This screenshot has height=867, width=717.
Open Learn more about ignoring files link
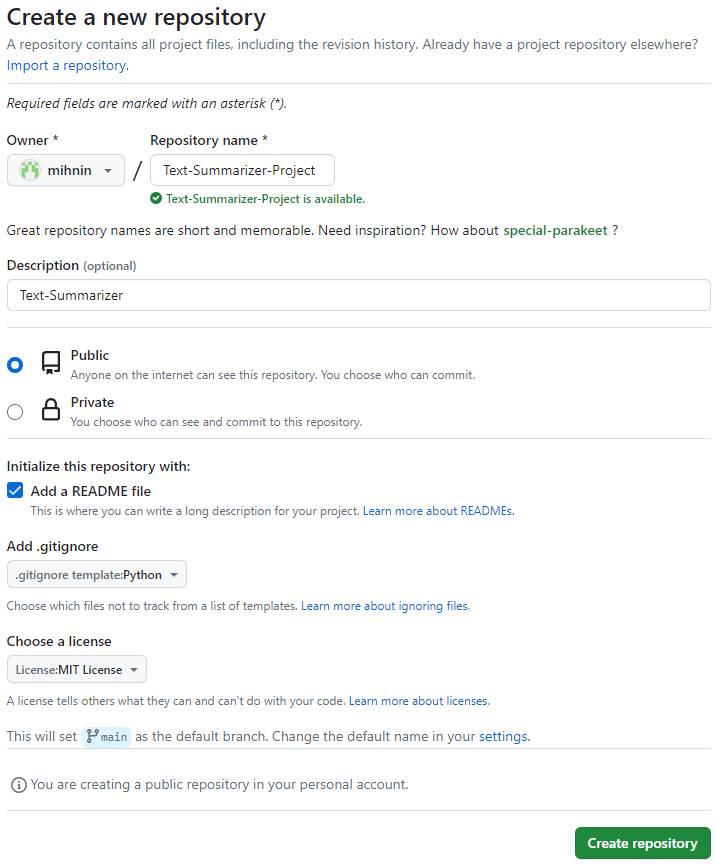click(x=385, y=606)
